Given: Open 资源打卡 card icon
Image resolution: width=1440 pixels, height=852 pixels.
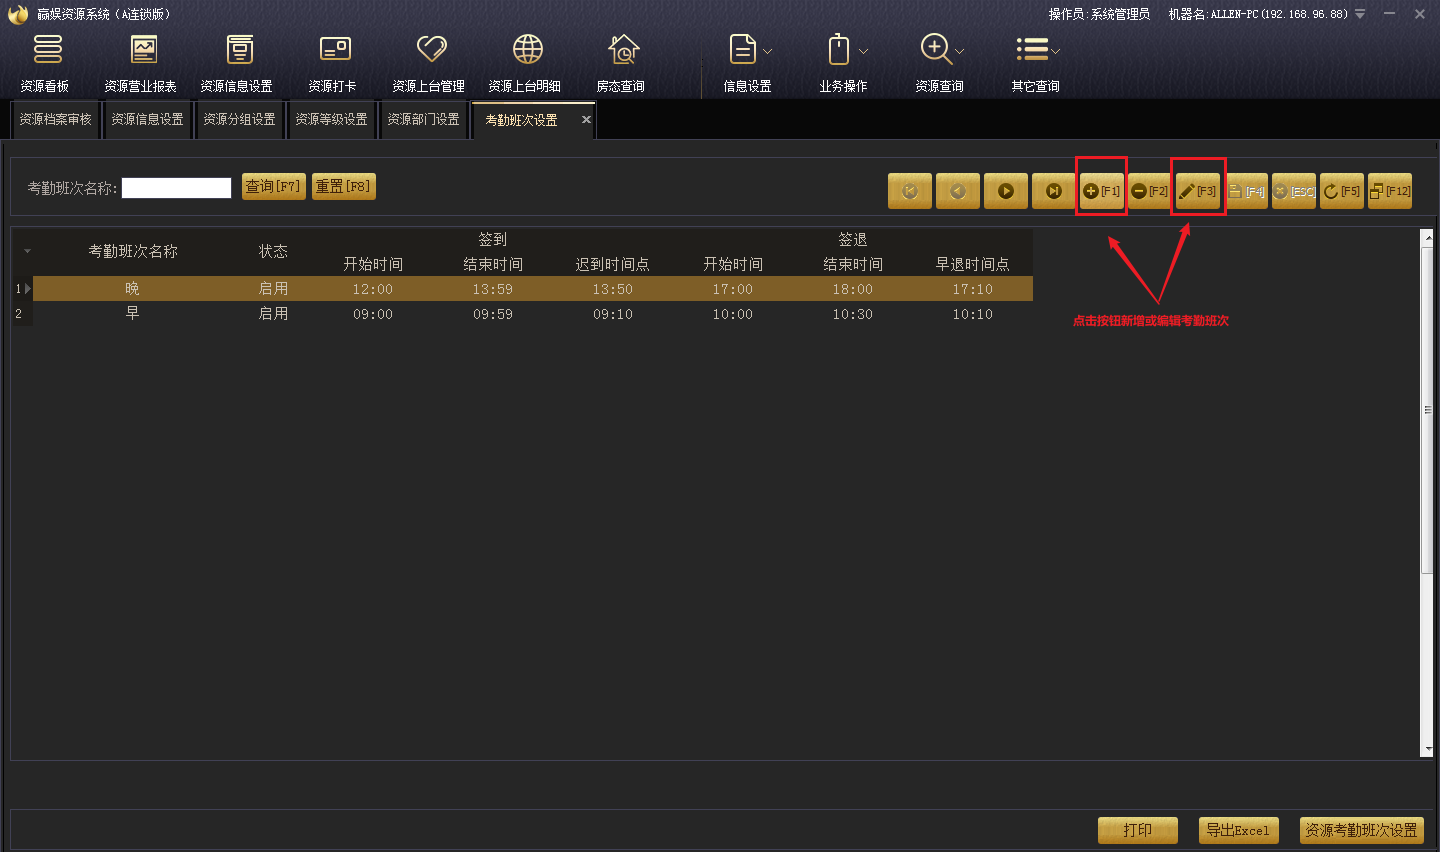Looking at the screenshot, I should click(333, 62).
